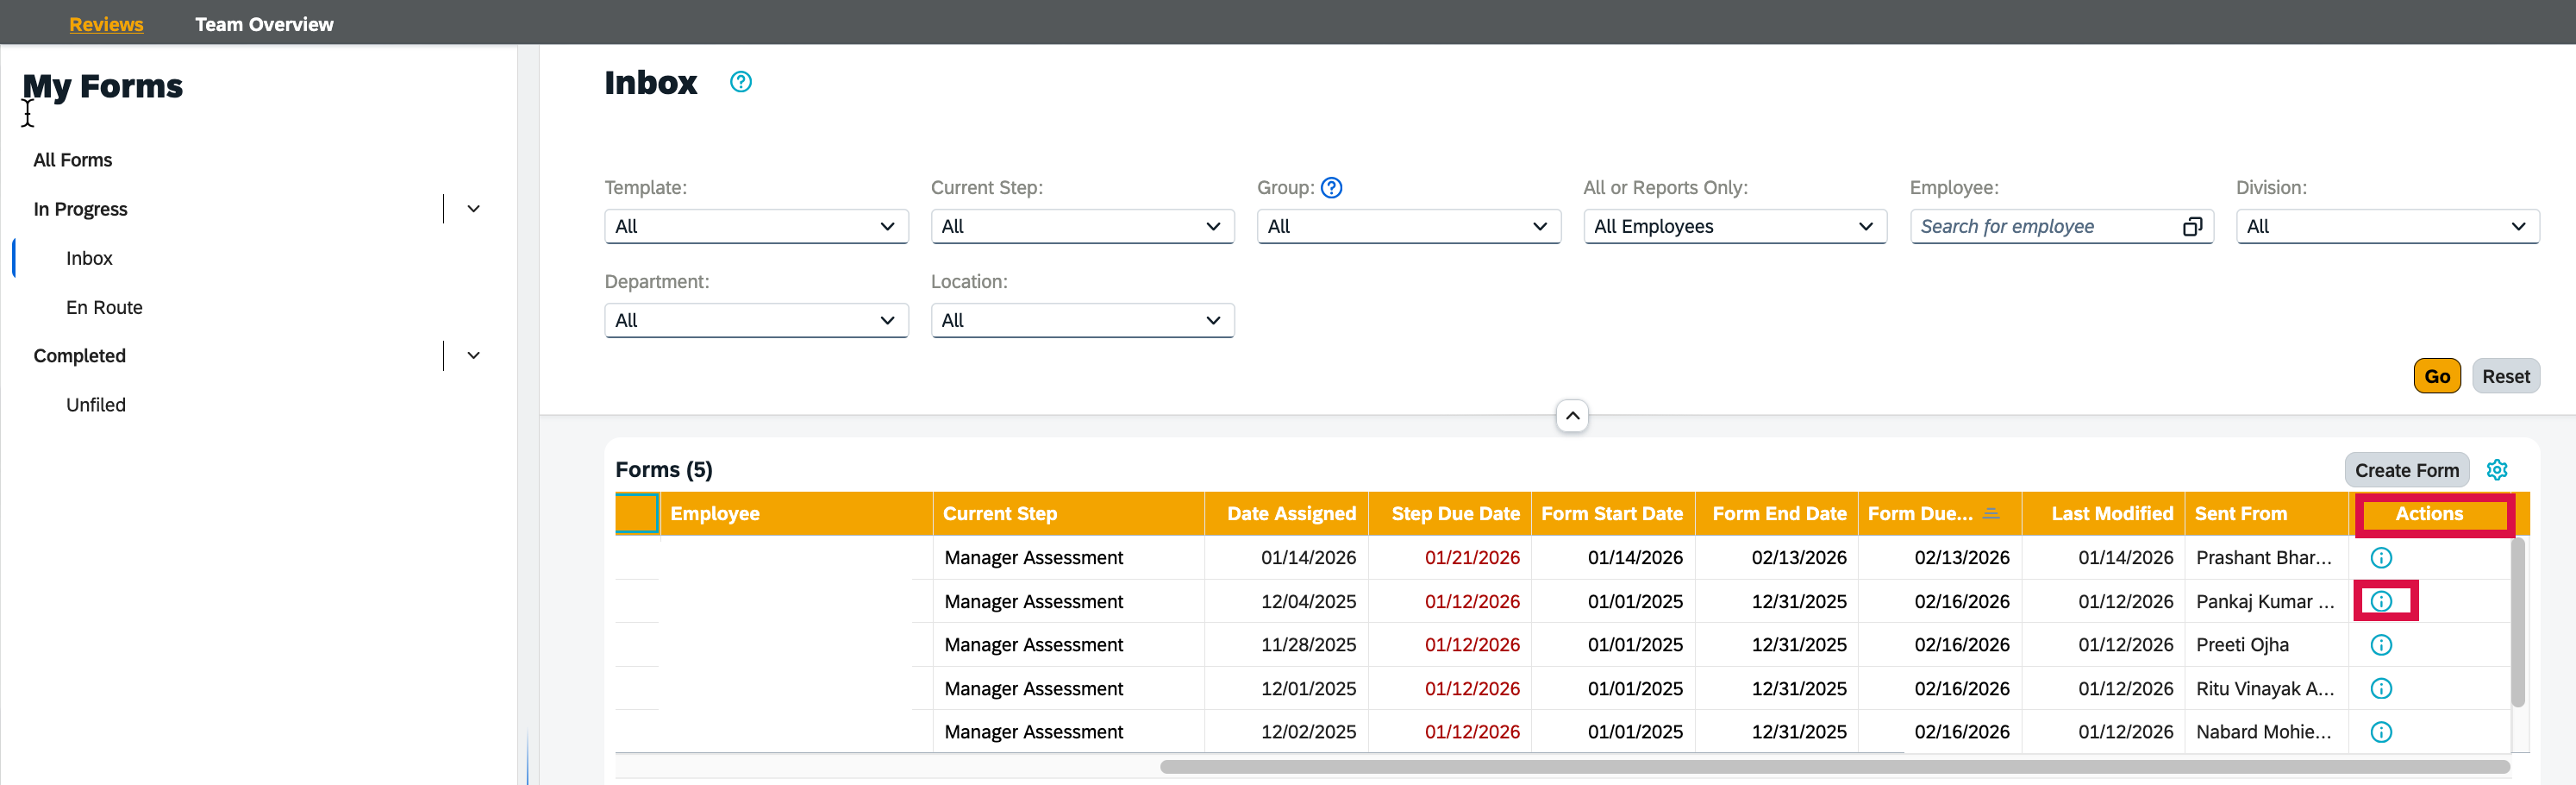Switch to the Reviews tab
2576x785 pixels.
pyautogui.click(x=106, y=24)
